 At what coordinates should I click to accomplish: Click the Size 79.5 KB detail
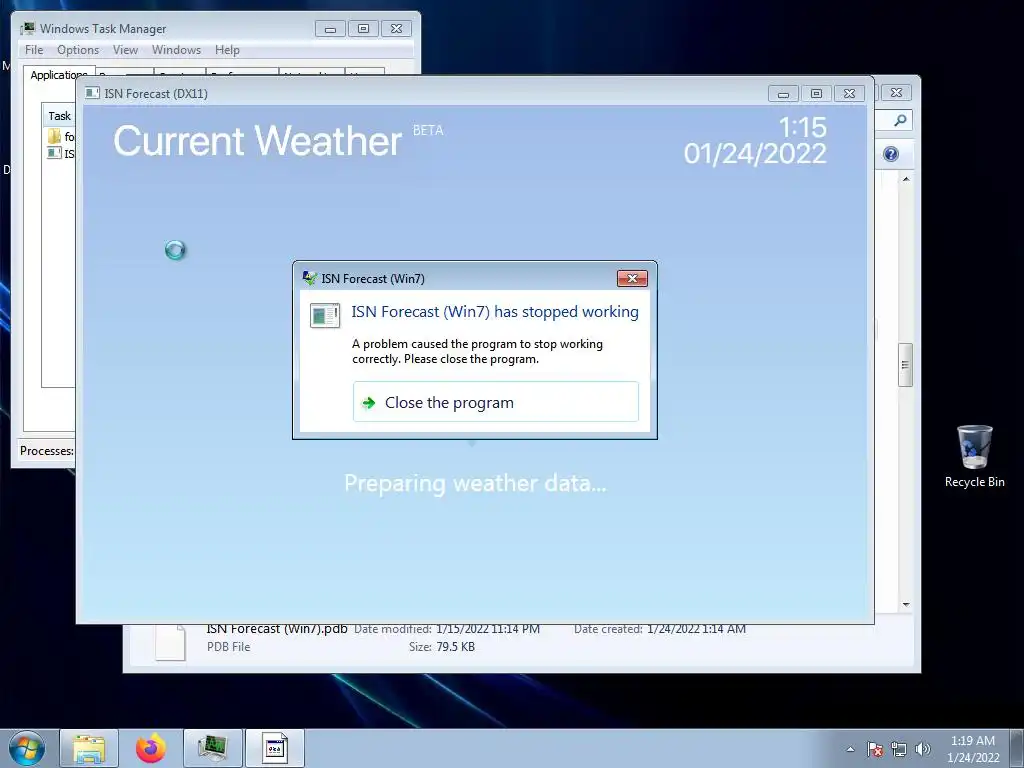(442, 647)
